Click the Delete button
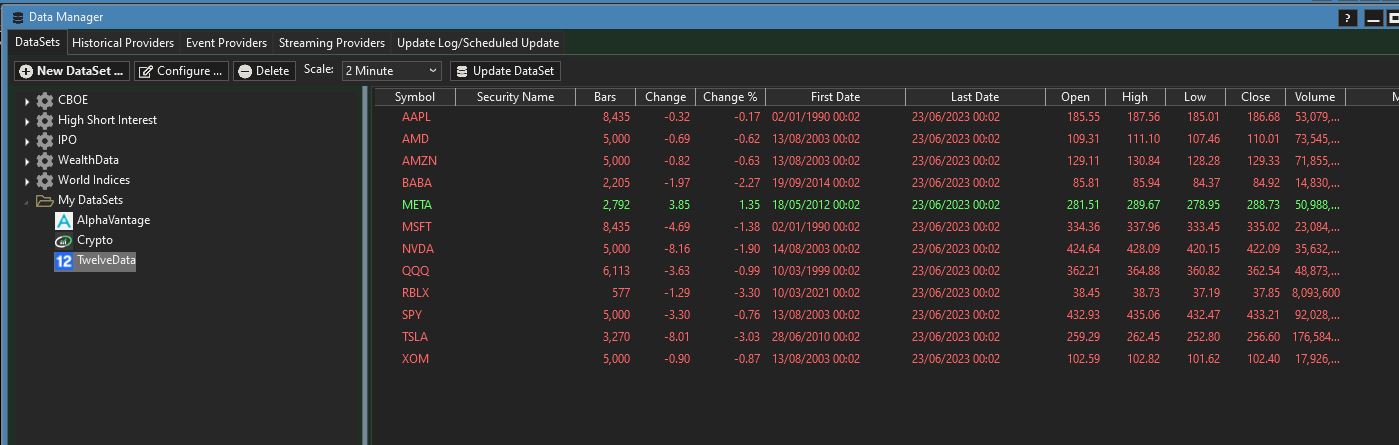 [x=264, y=71]
